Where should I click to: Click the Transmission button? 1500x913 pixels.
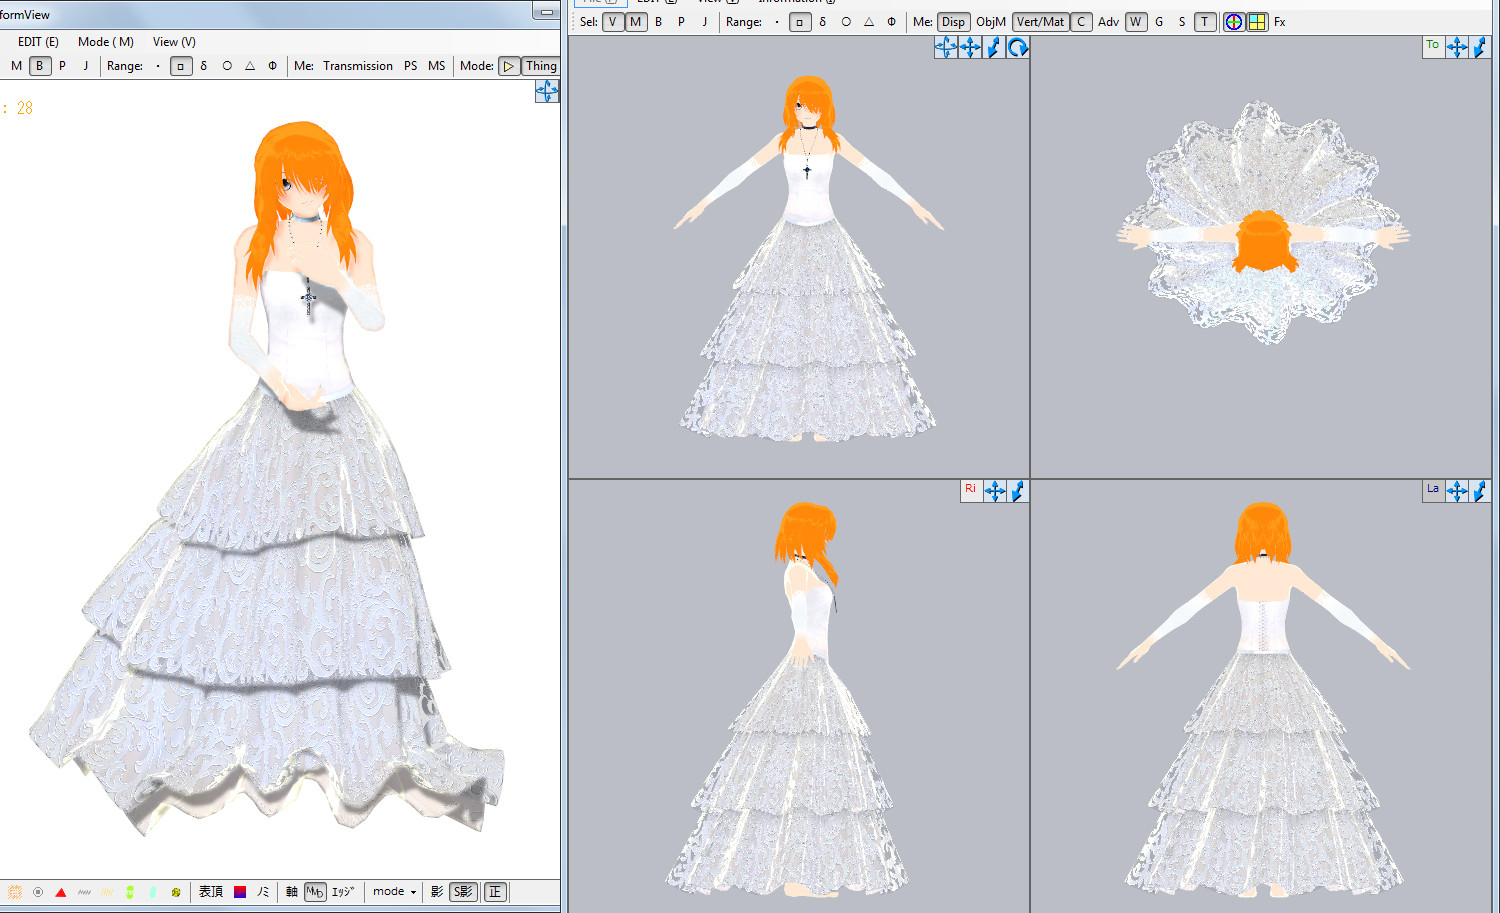[358, 66]
